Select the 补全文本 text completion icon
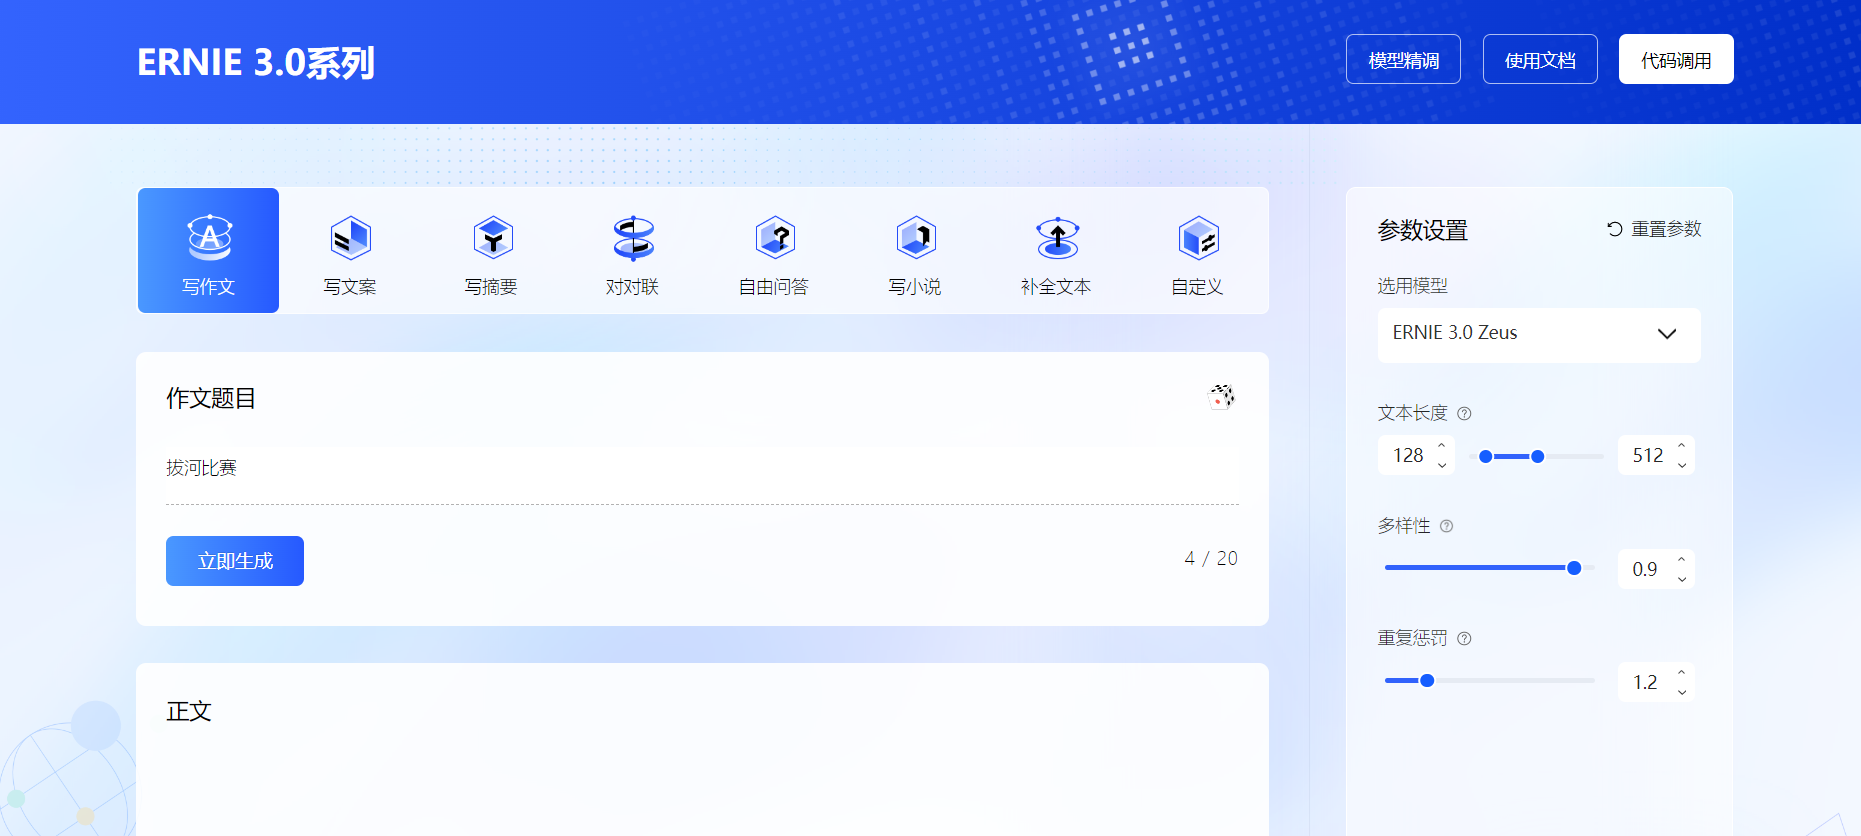Screen dimensions: 1861x836 coord(1057,238)
